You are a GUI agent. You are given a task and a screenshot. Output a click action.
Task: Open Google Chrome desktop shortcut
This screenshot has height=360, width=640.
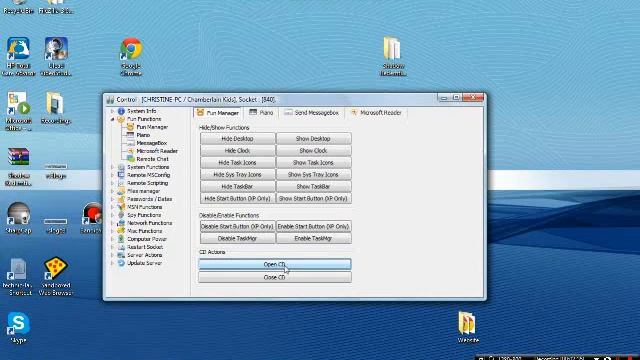[x=131, y=57]
